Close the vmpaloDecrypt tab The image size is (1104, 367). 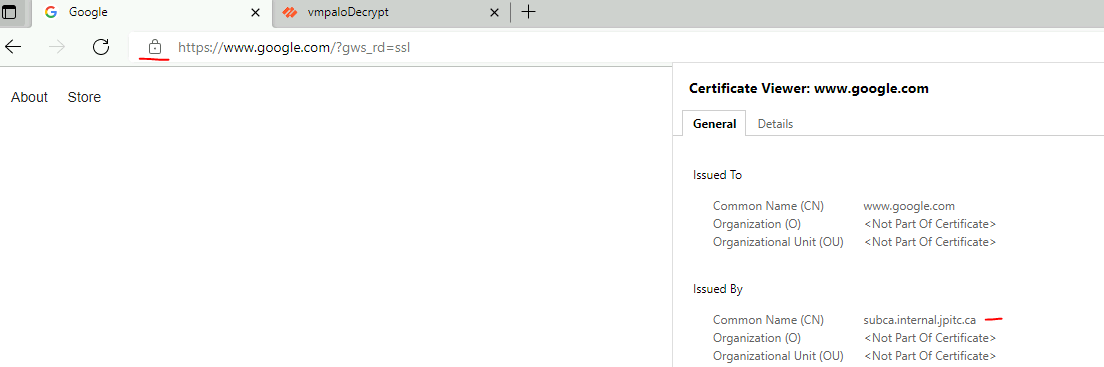tap(495, 13)
